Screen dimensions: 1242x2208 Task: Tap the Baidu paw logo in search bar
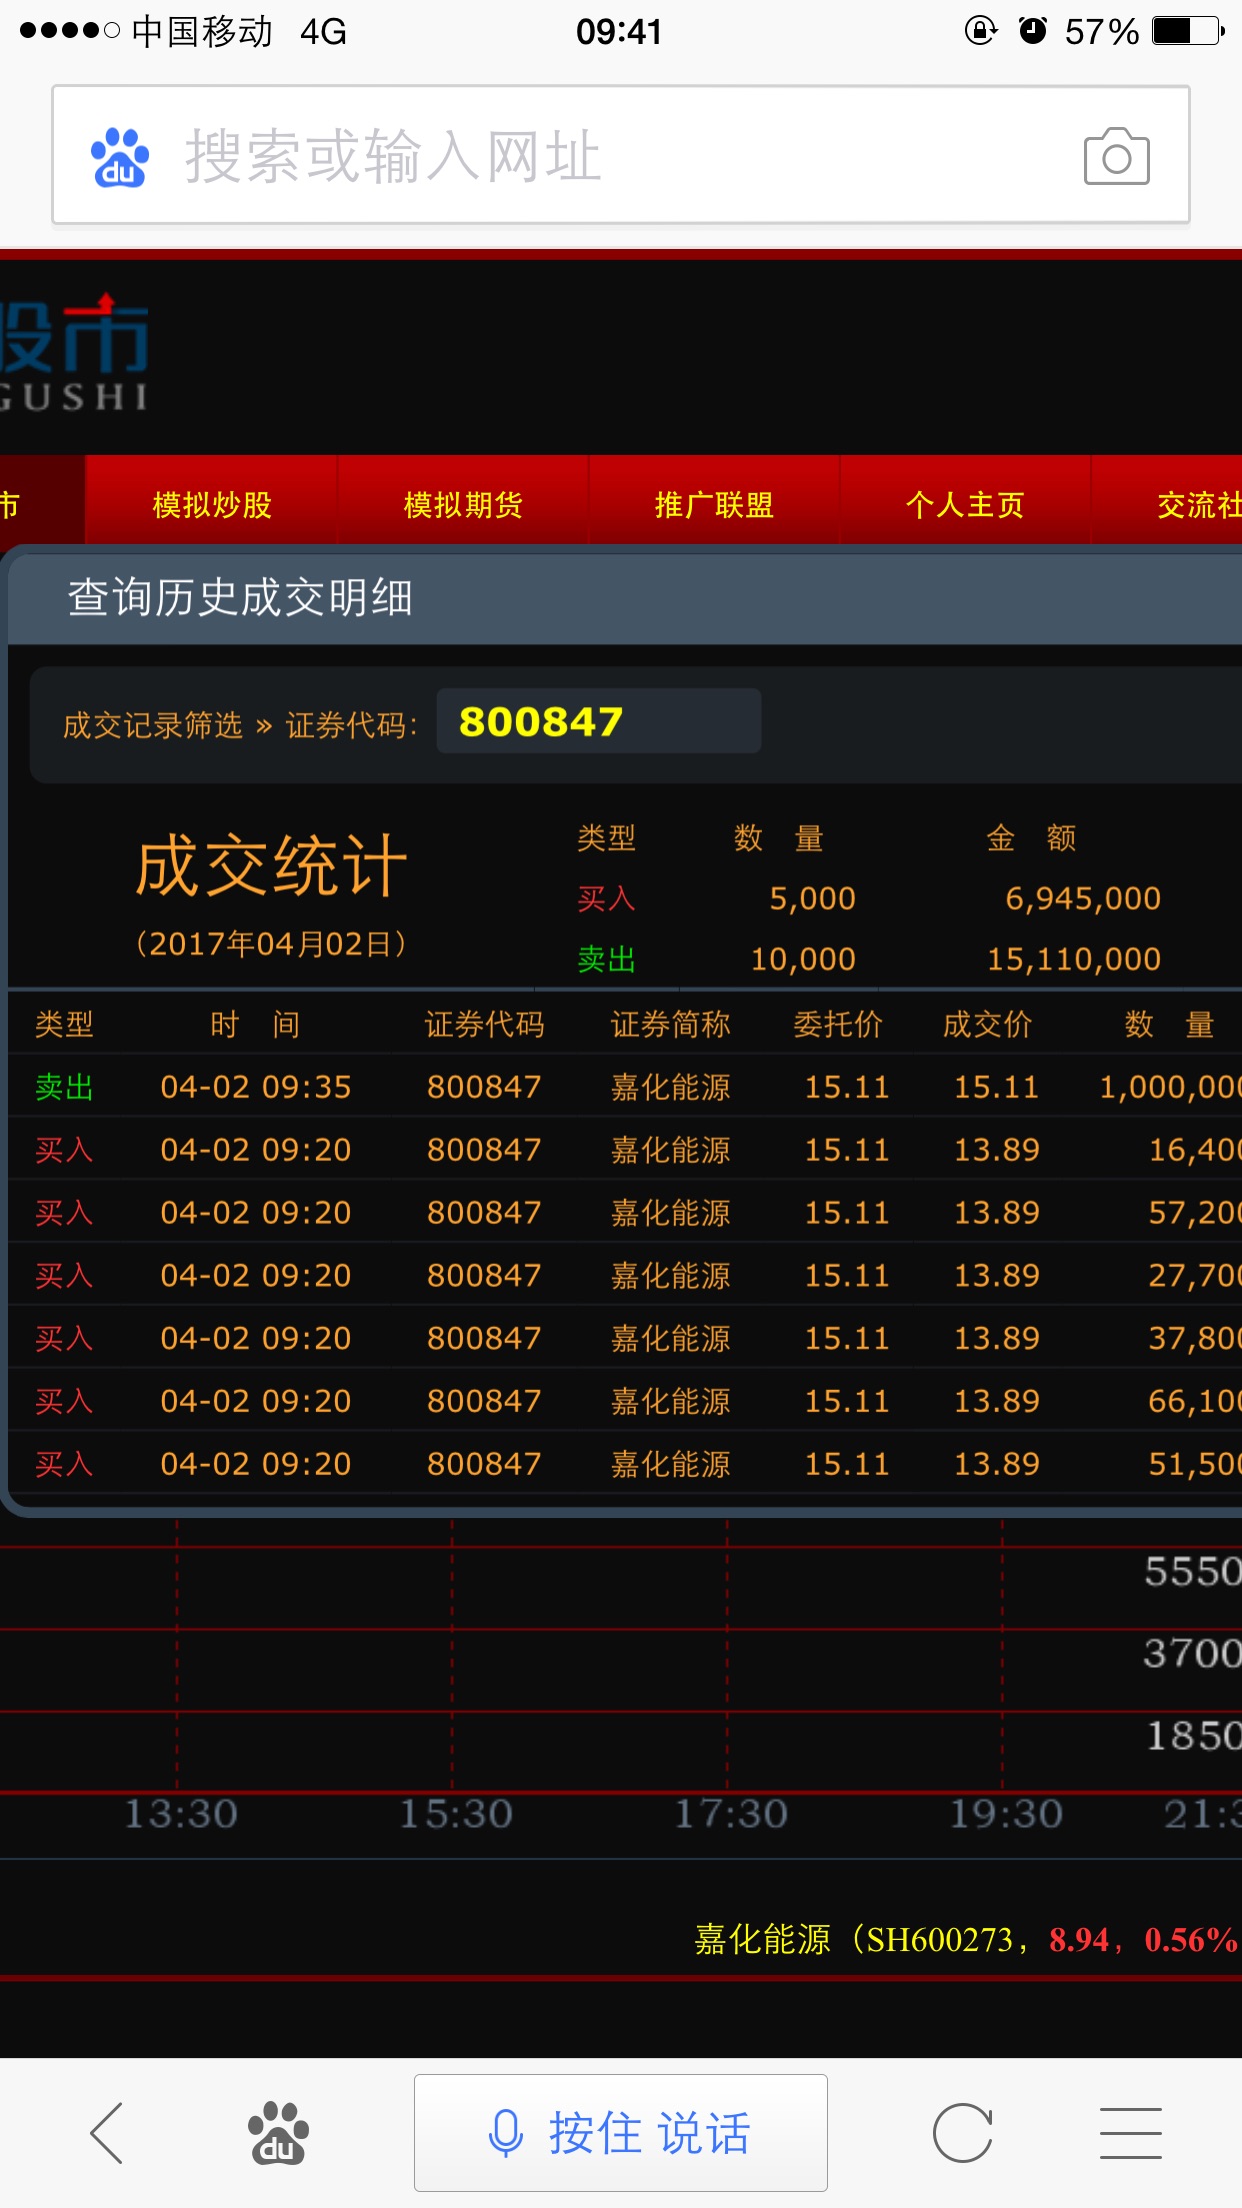(120, 157)
